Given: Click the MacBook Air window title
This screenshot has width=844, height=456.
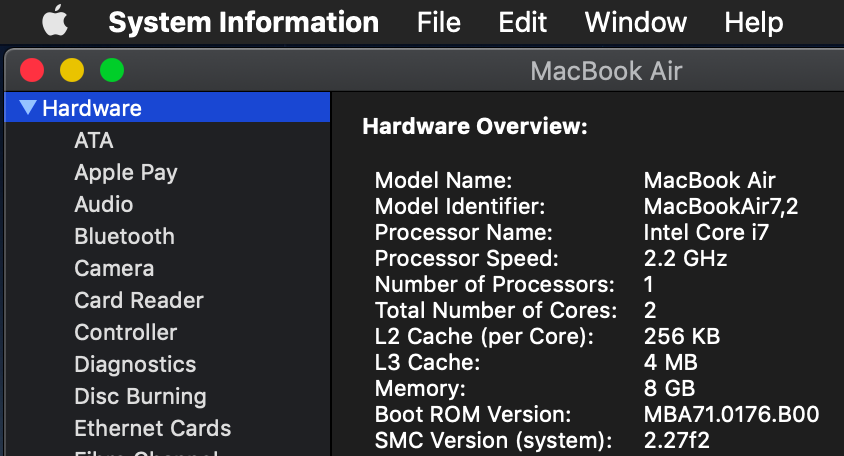Looking at the screenshot, I should pos(607,71).
